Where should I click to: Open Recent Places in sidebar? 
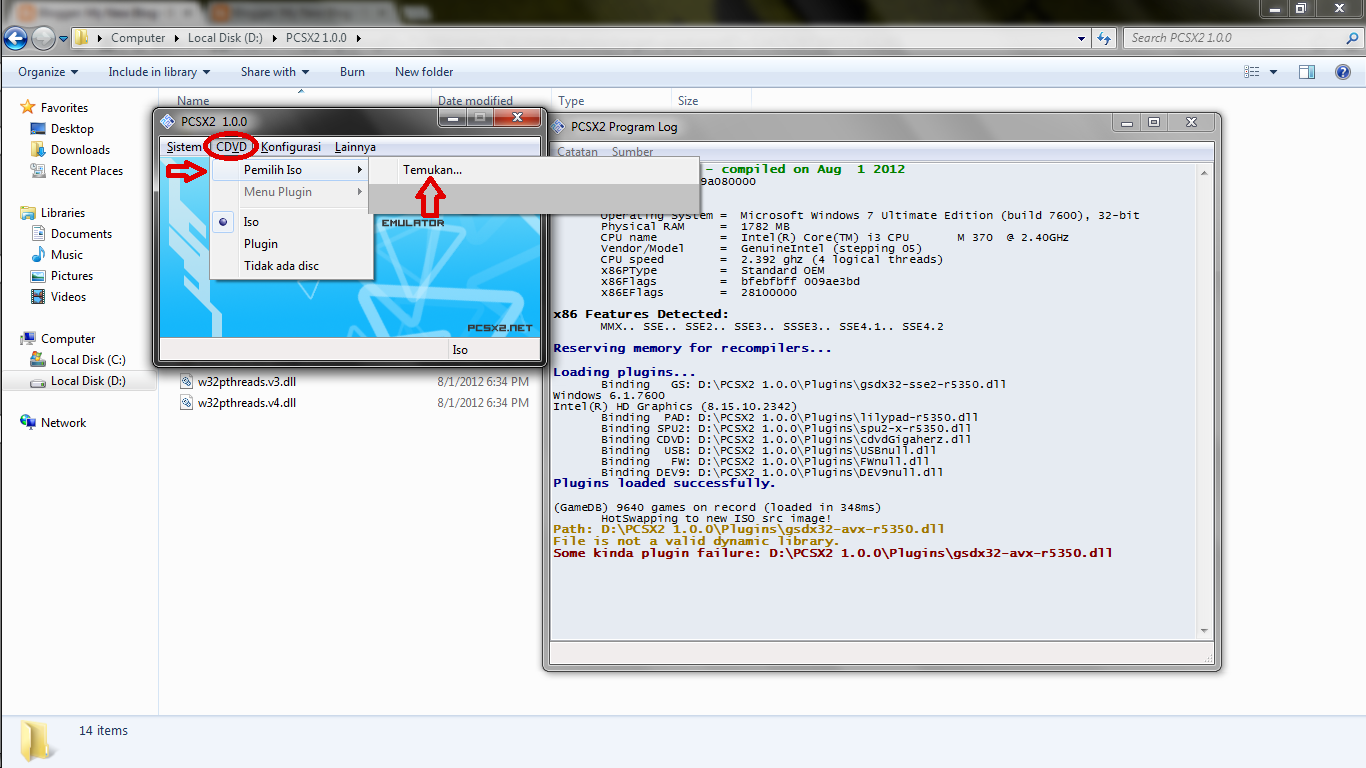click(x=87, y=171)
